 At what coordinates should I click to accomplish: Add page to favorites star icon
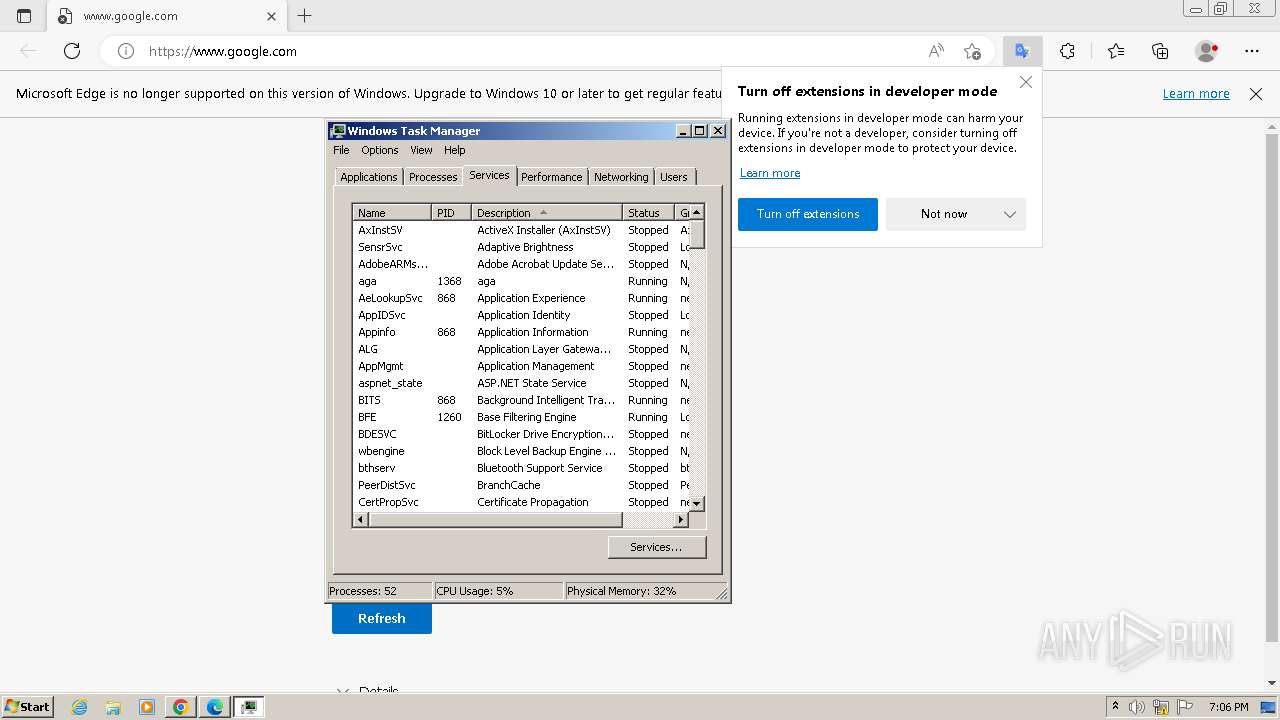(972, 51)
